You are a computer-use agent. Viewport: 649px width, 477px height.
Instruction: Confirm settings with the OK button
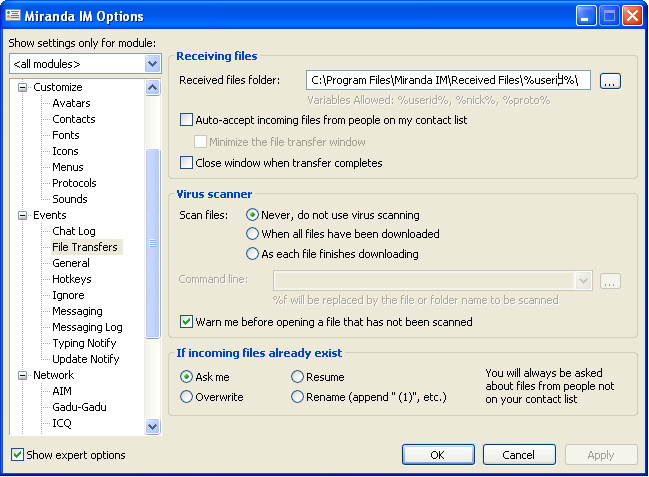[x=438, y=455]
